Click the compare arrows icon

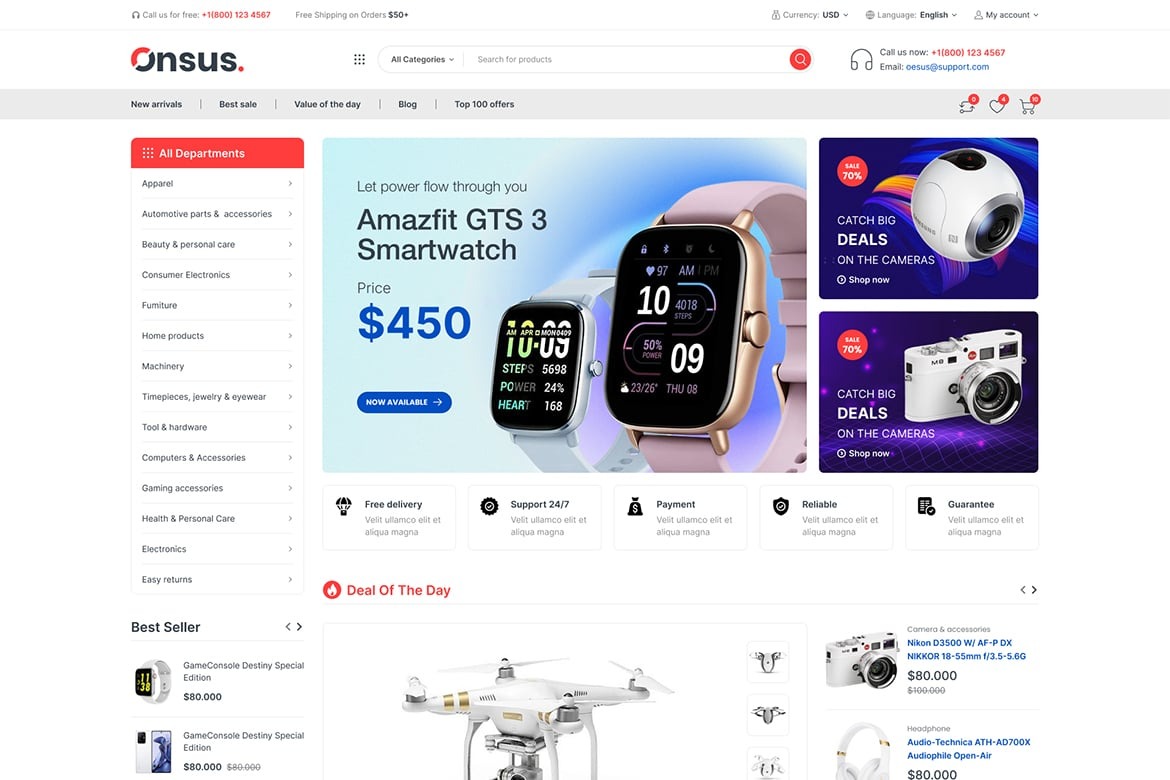point(967,106)
